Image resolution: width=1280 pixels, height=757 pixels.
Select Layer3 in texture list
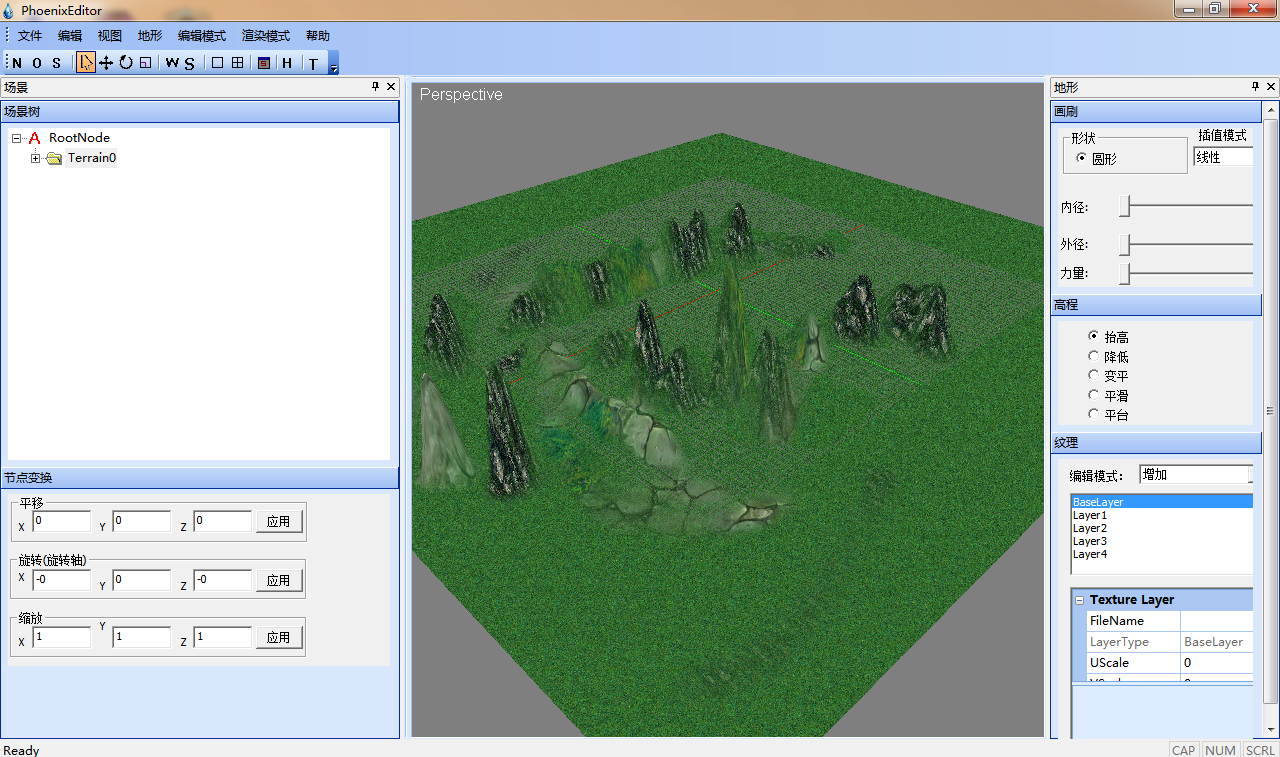(1162, 541)
